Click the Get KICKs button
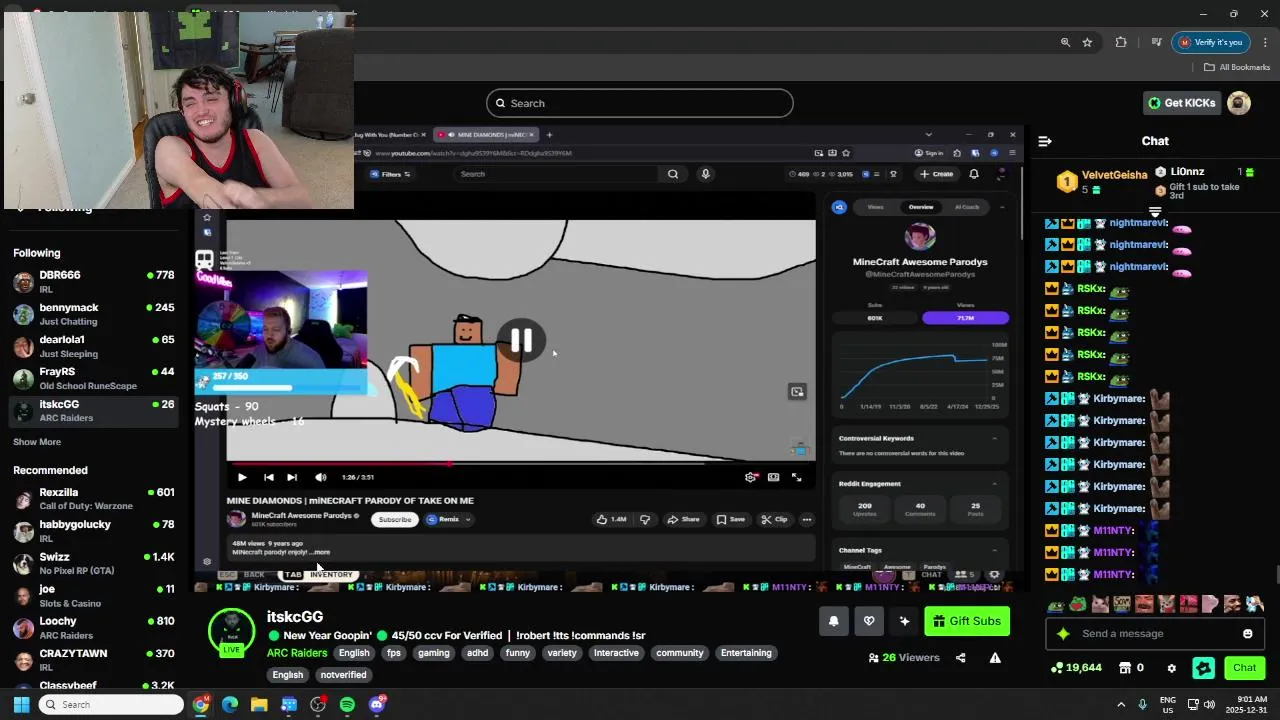This screenshot has width=1280, height=720. 1181,103
